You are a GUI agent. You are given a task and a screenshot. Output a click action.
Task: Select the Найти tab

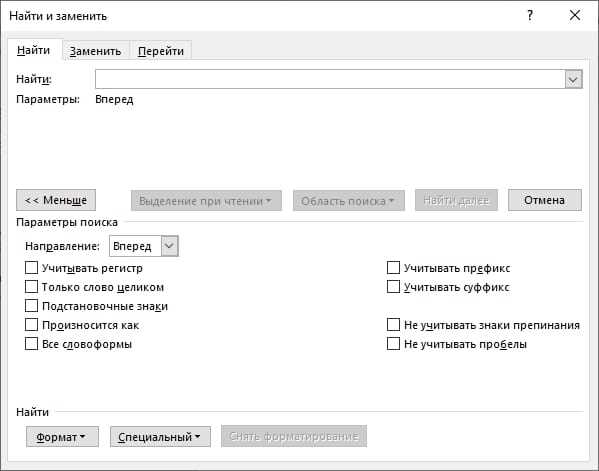[x=34, y=50]
